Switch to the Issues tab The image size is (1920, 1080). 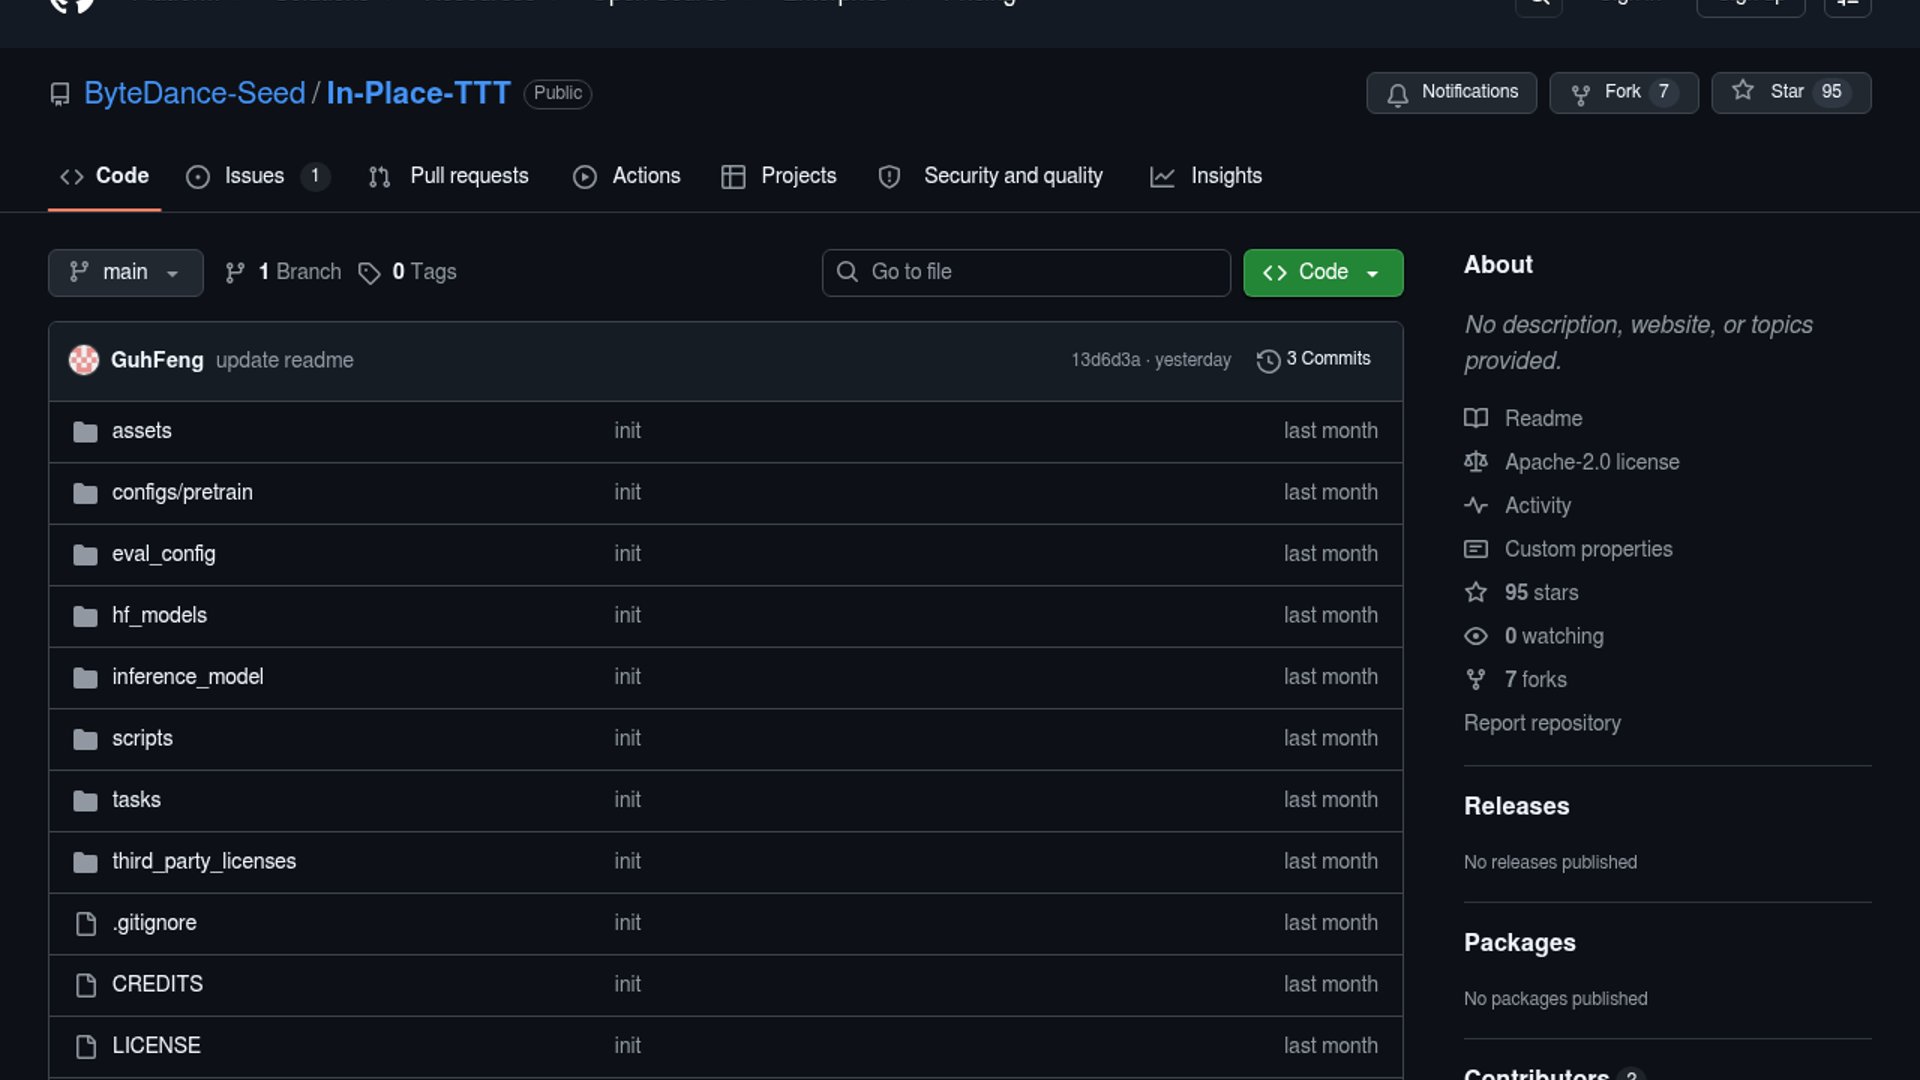click(253, 176)
